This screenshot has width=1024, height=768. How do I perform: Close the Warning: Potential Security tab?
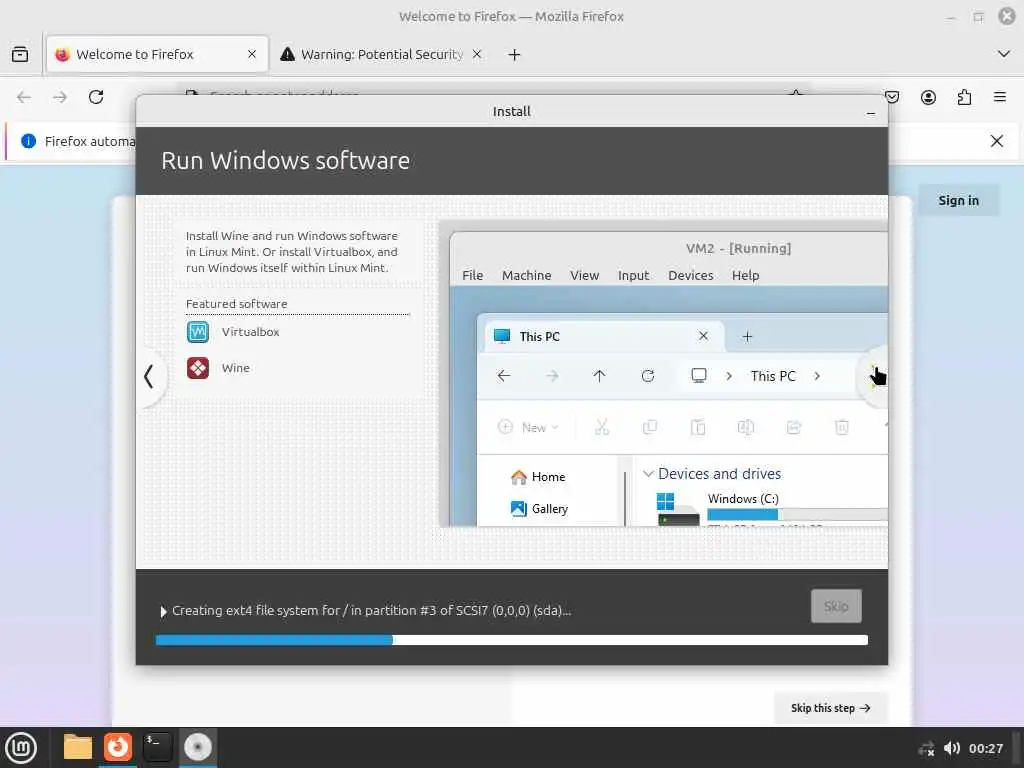tap(477, 54)
